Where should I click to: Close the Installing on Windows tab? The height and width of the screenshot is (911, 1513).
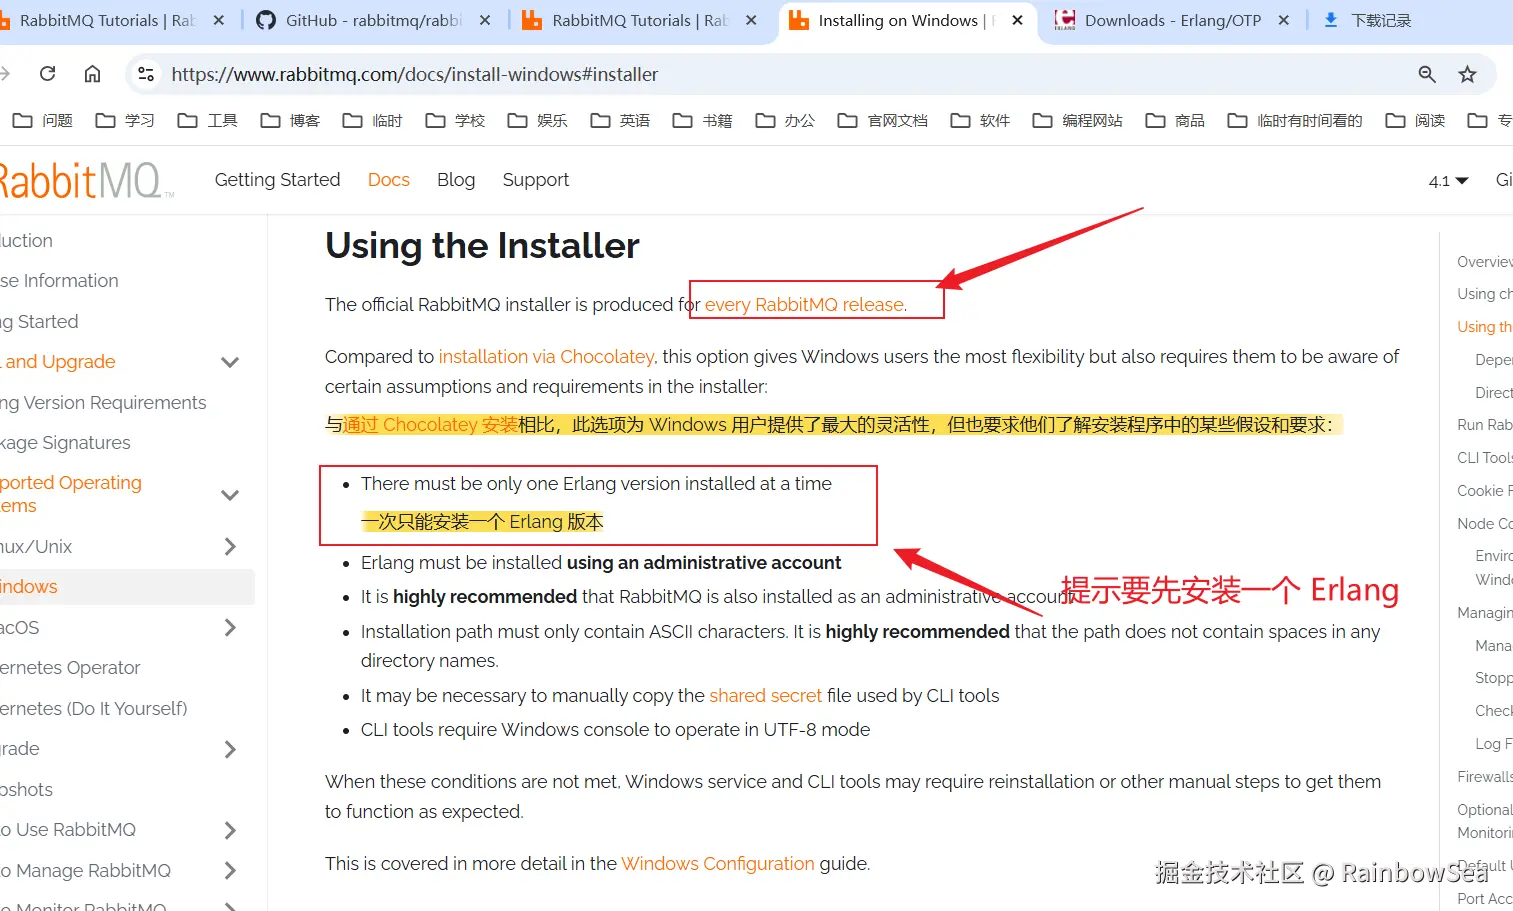[1017, 20]
